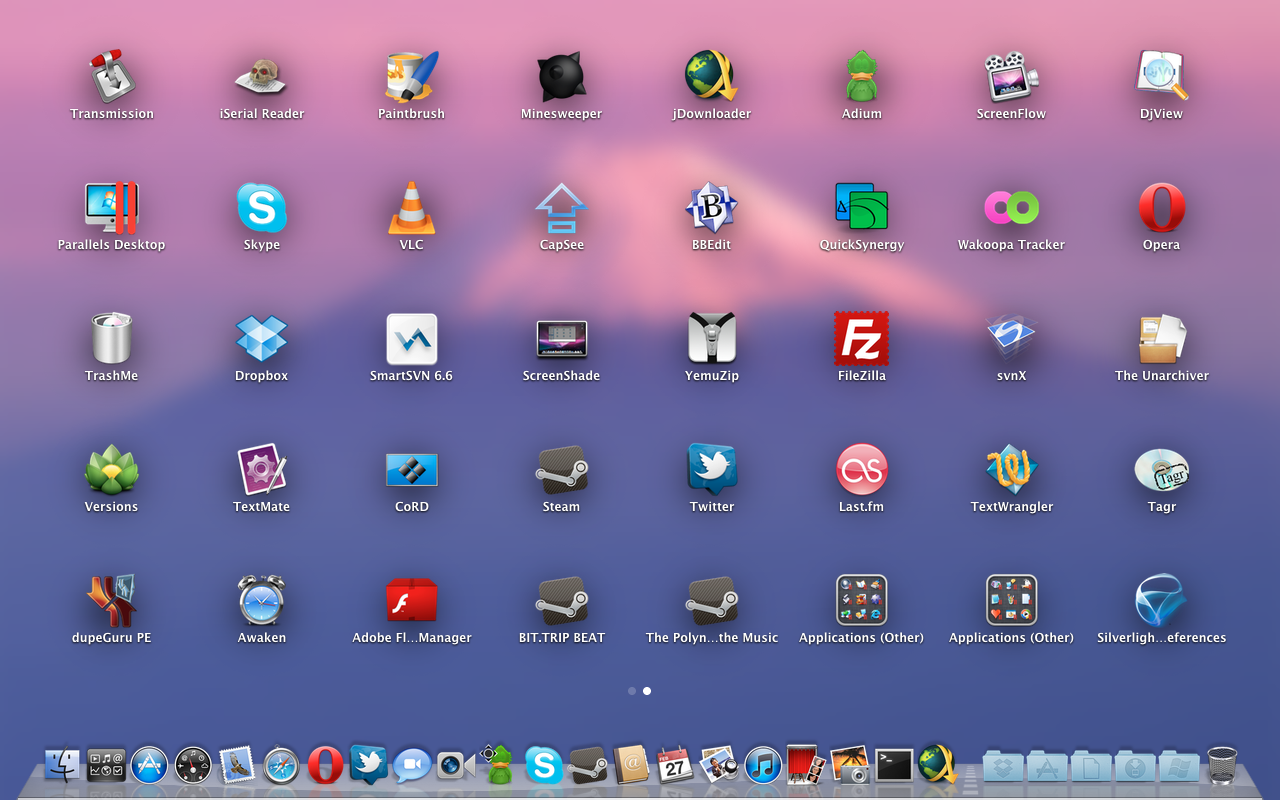Launch Adium from the Launchpad grid
1280x800 pixels.
click(x=862, y=77)
